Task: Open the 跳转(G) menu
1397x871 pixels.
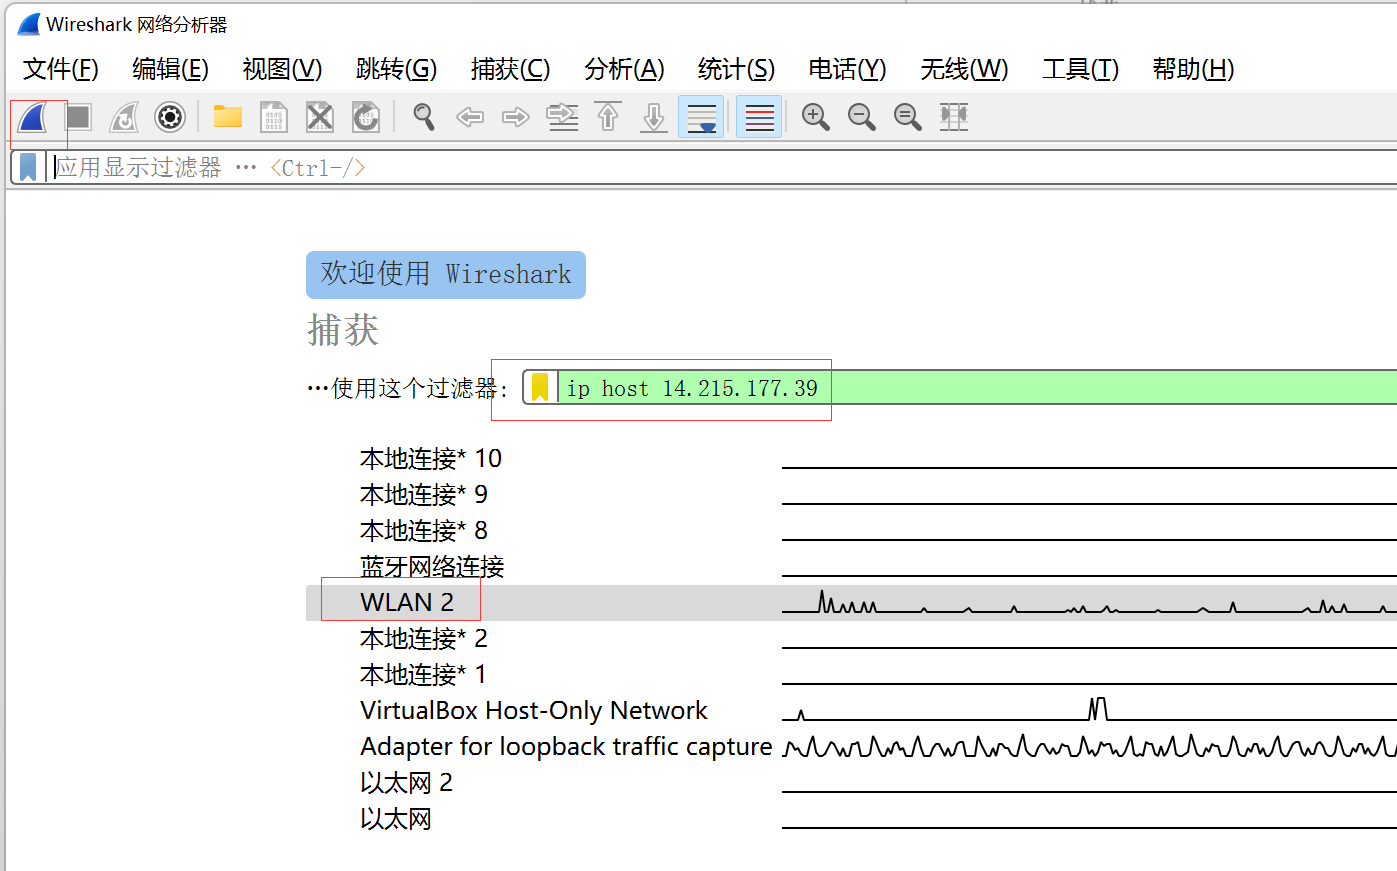Action: pyautogui.click(x=397, y=69)
